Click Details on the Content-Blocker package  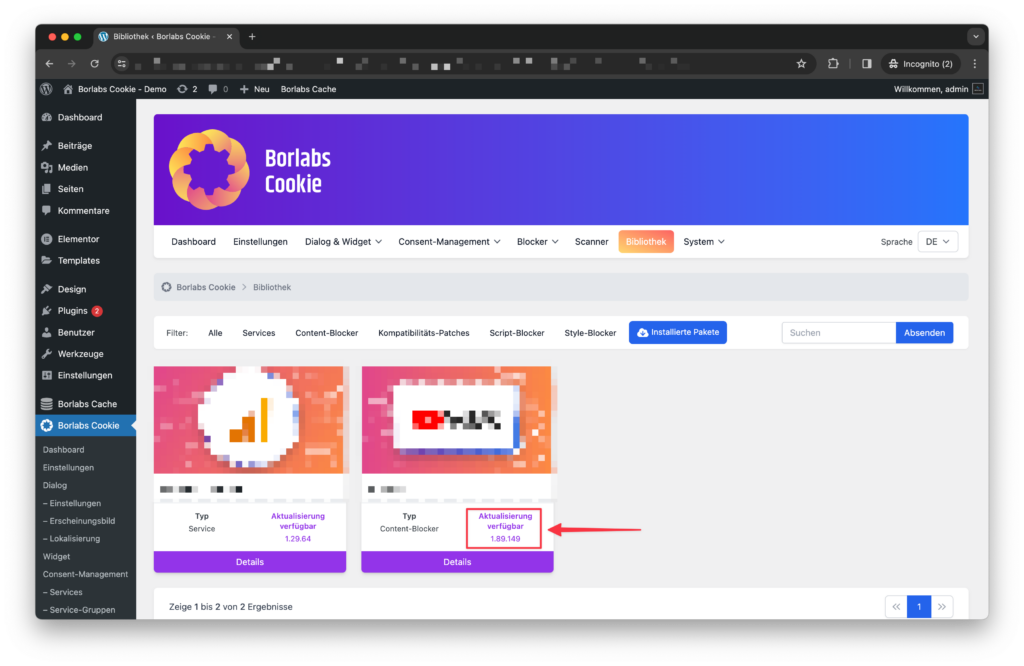(x=457, y=562)
